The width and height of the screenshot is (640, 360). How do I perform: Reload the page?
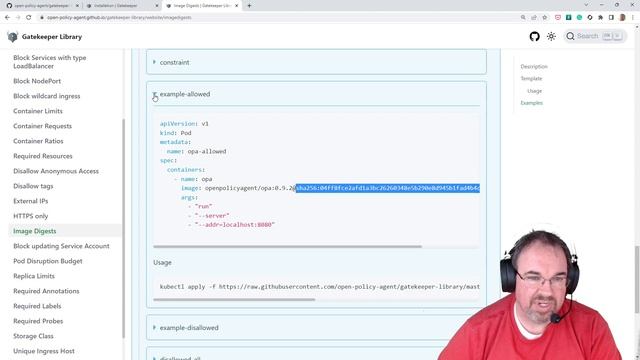point(29,18)
